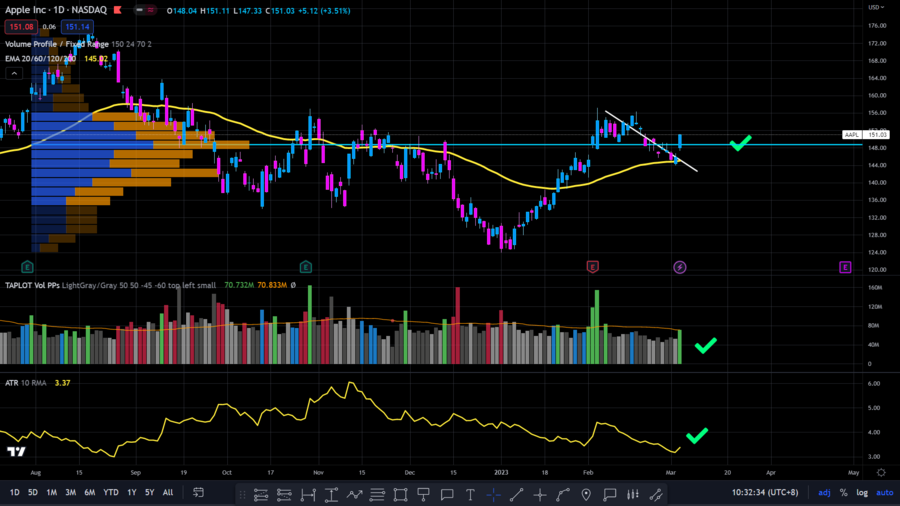This screenshot has width=900, height=506.
Task: Select the highlighted blue crosshair tool
Action: click(x=493, y=494)
